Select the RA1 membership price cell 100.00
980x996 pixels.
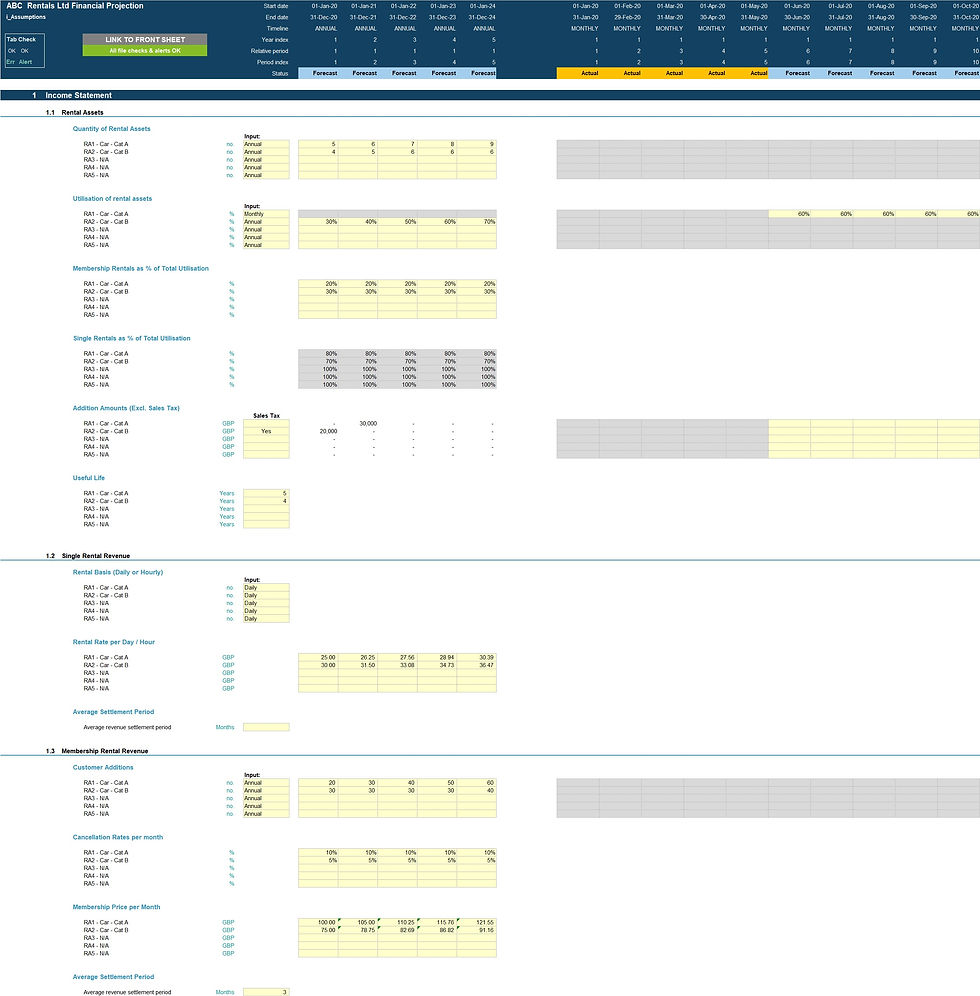318,922
